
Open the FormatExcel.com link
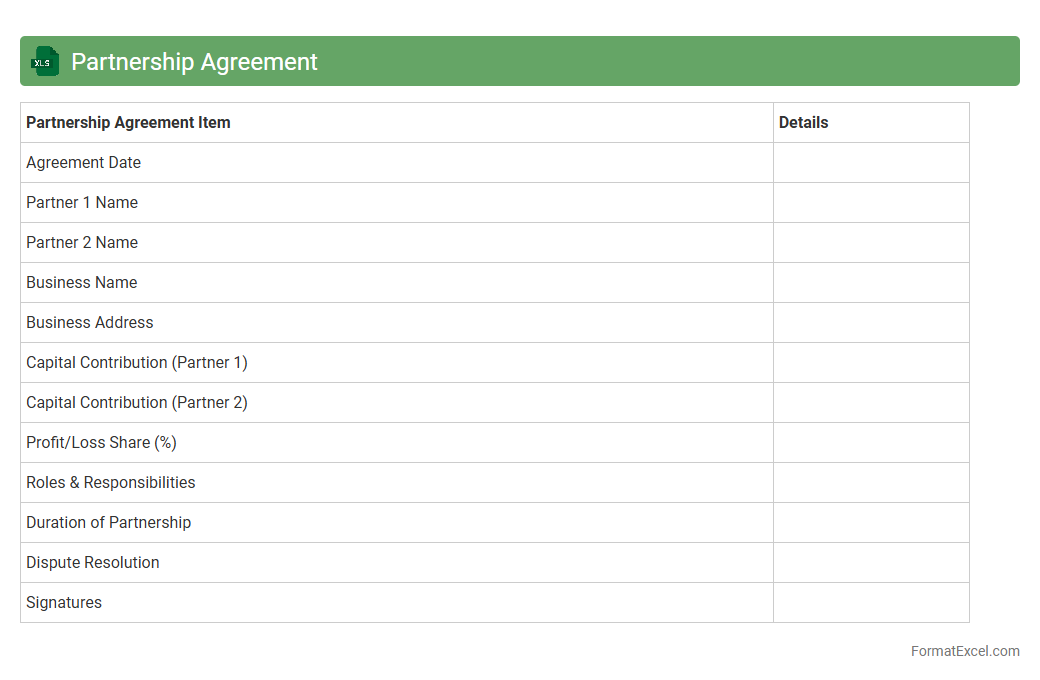click(964, 651)
